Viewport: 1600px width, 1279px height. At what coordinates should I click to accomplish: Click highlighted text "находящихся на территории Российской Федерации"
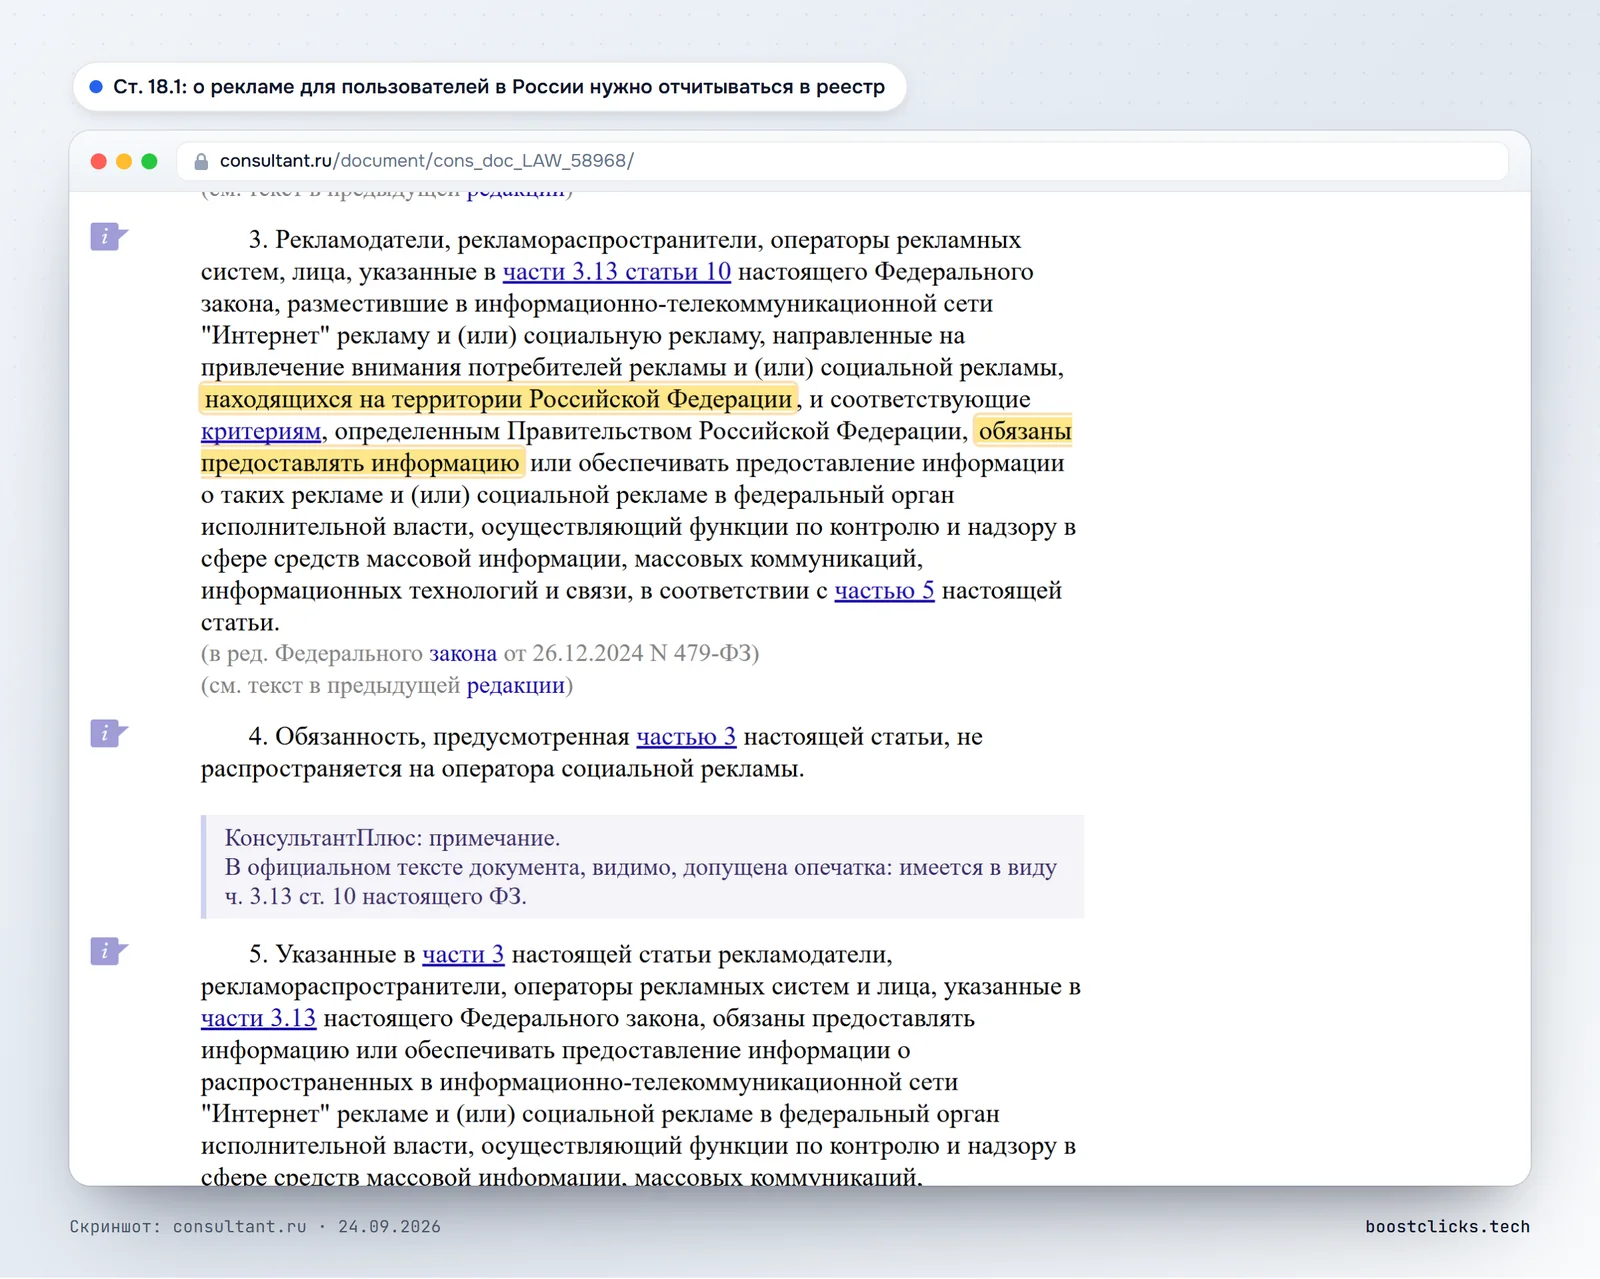point(499,400)
